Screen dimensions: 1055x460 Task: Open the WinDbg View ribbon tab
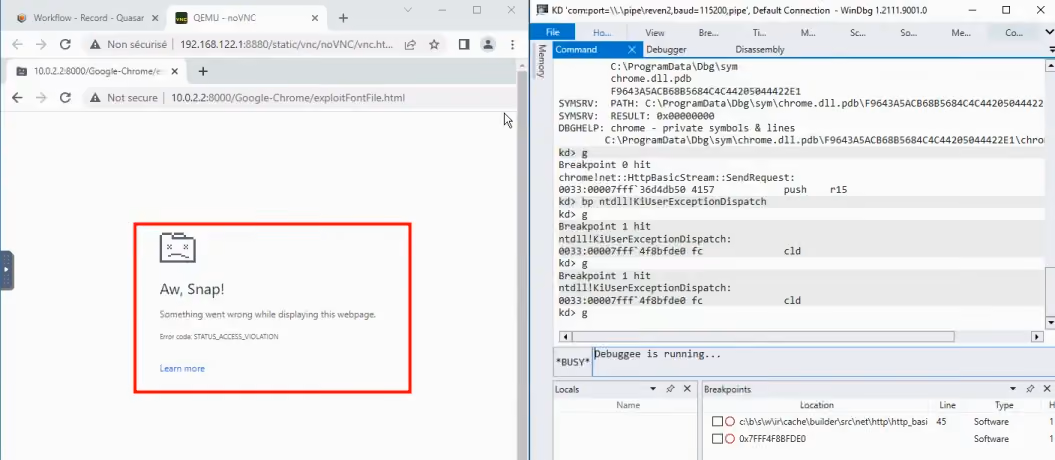point(655,32)
